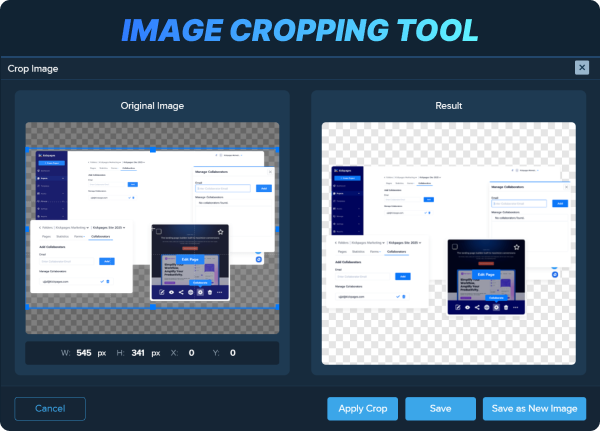600x431 pixels.
Task: Click Edit Page in the Original Image preview
Action: [189, 259]
